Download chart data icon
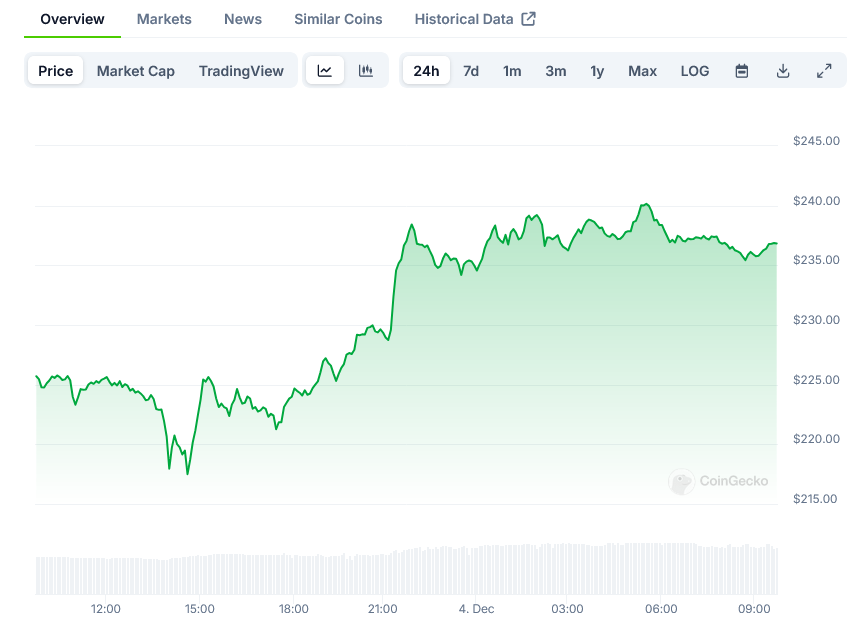Screen dimensions: 847x627 (783, 71)
